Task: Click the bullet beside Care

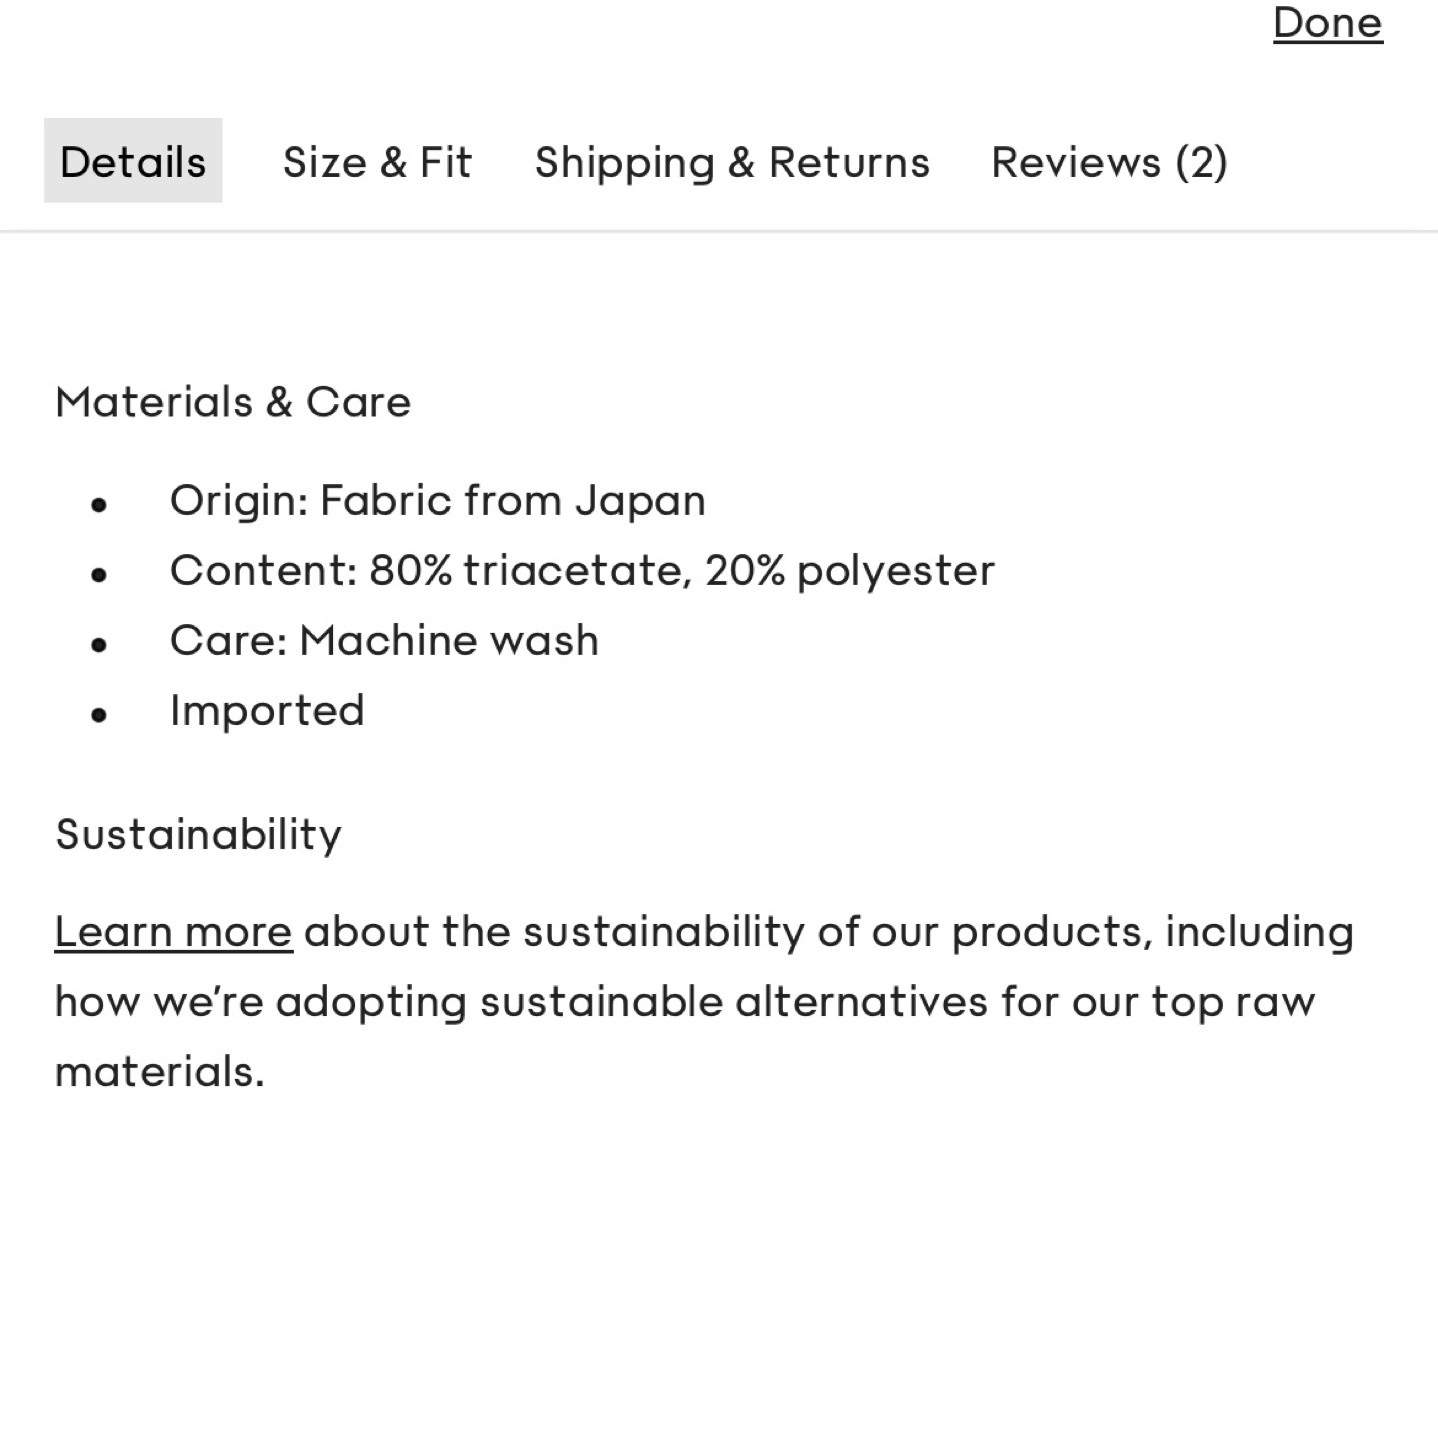Action: pyautogui.click(x=98, y=645)
